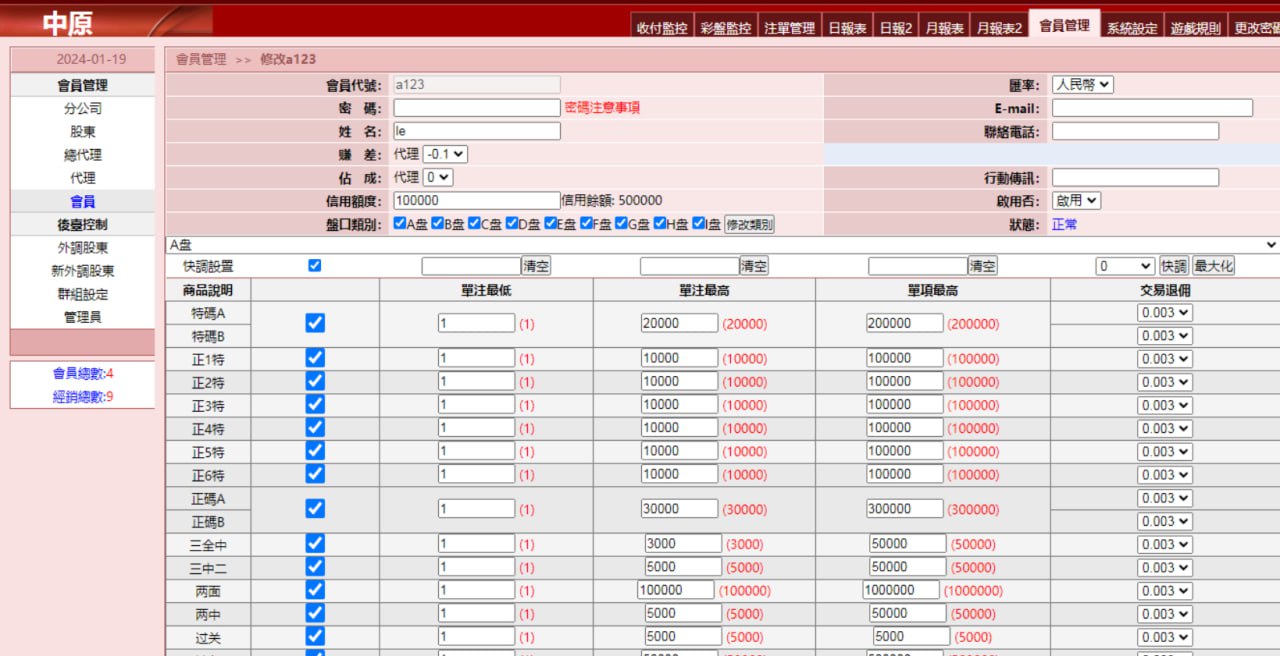Open 股東 in the sidebar
Screen dimensions: 1280x656
83,132
